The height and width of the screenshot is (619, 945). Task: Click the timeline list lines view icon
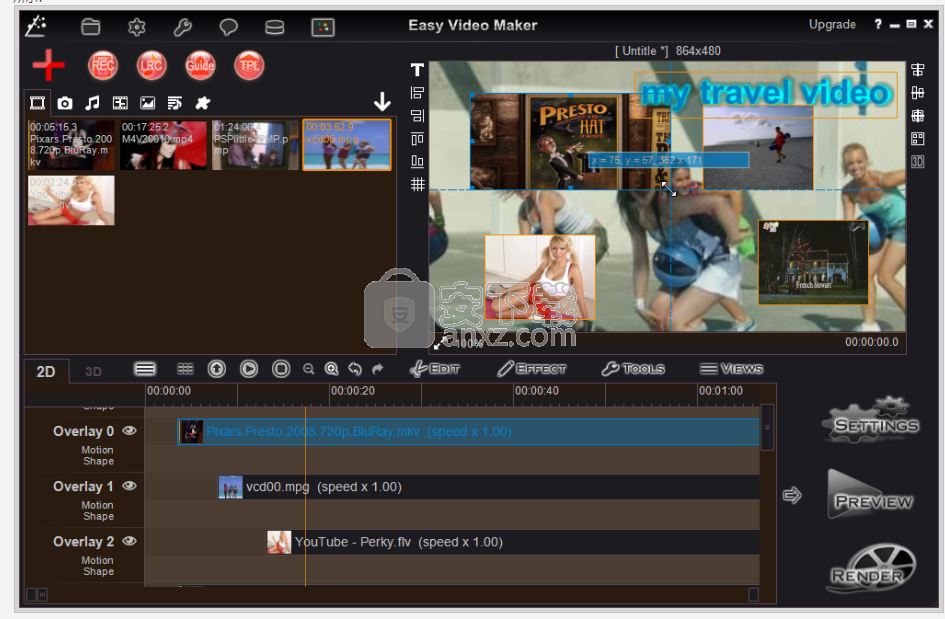click(145, 369)
